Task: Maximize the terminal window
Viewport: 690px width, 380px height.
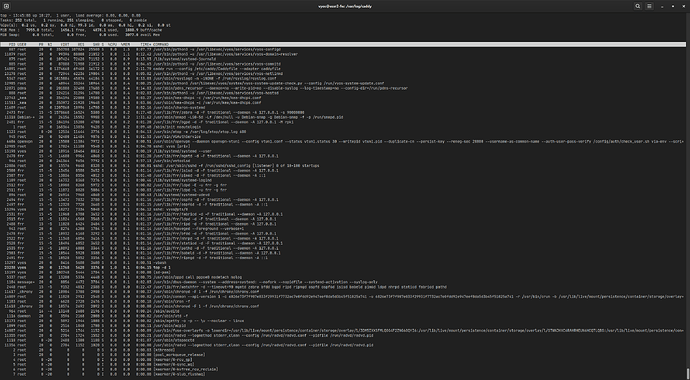Action: [673, 6]
